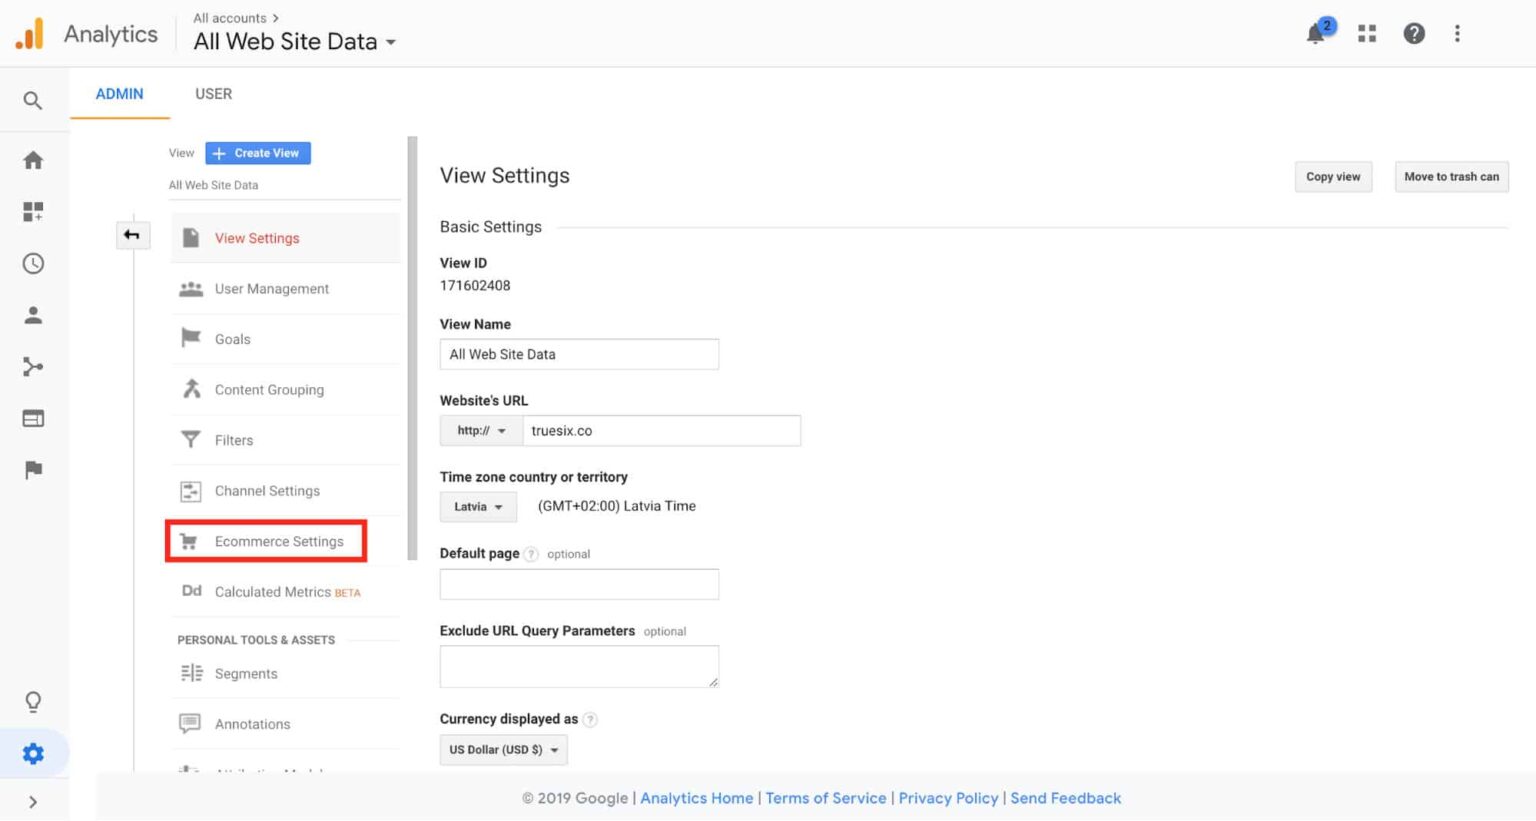Select the Home icon in the navigation rail

[x=33, y=160]
